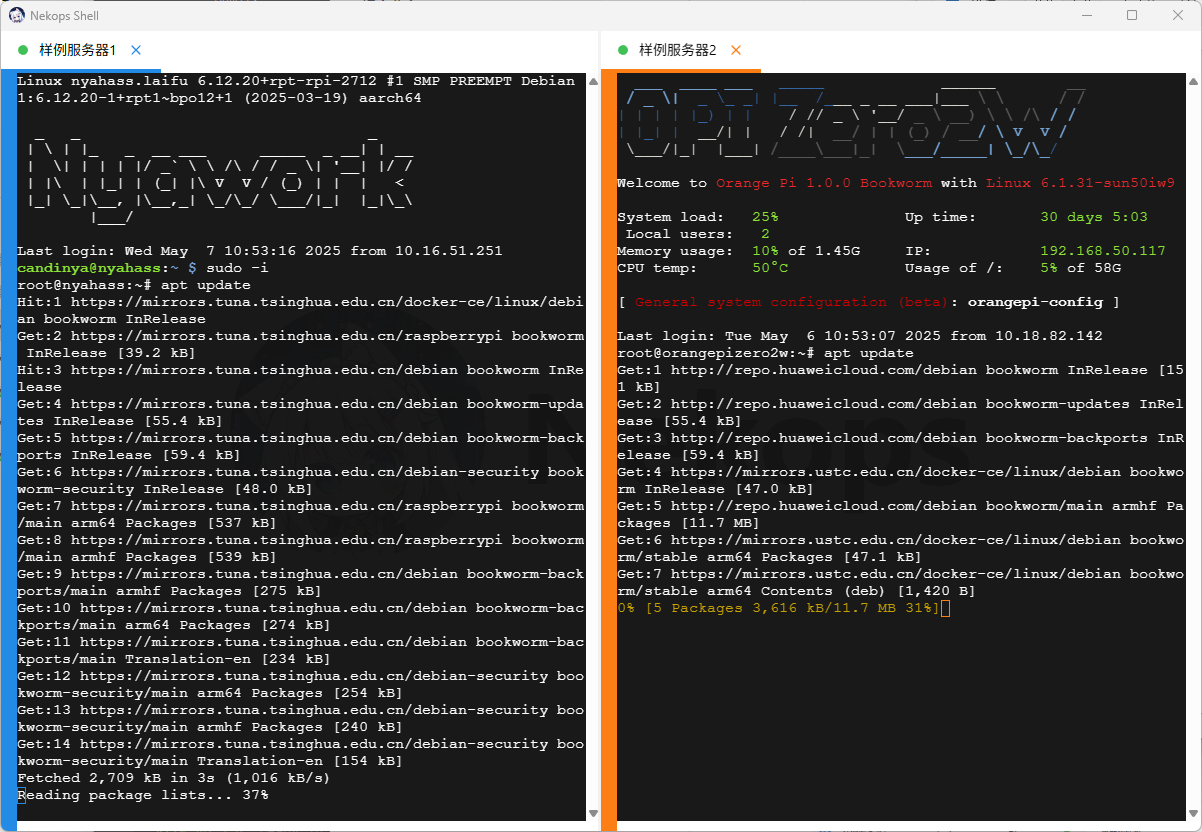Close the 样例服务器1 tab
This screenshot has width=1202, height=832.
point(136,50)
